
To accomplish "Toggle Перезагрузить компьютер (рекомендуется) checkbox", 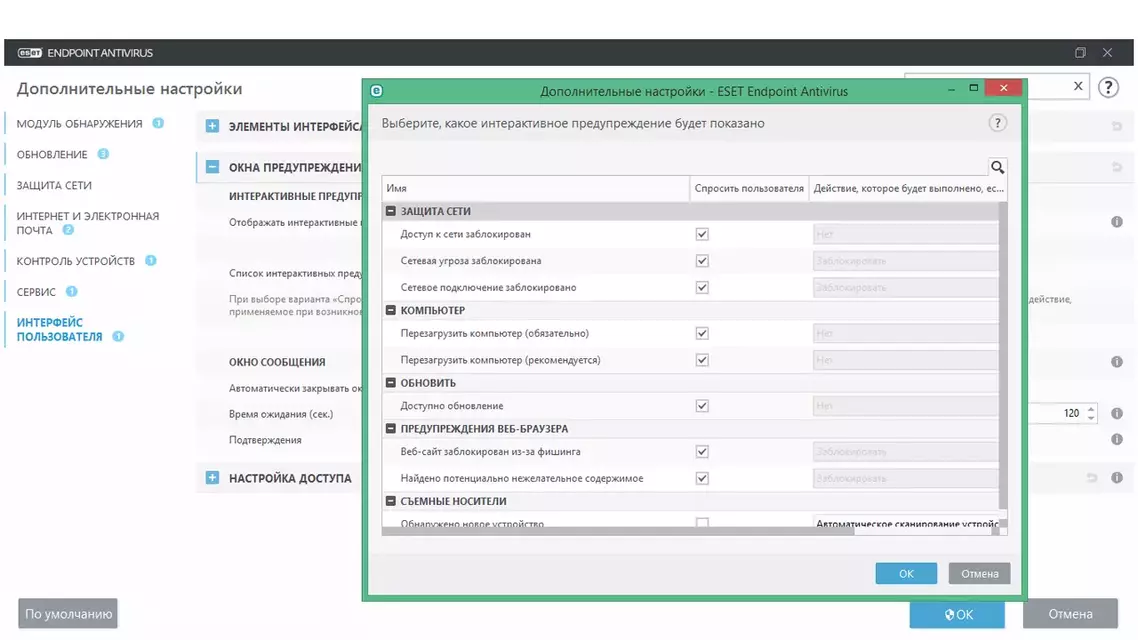I will (x=702, y=360).
